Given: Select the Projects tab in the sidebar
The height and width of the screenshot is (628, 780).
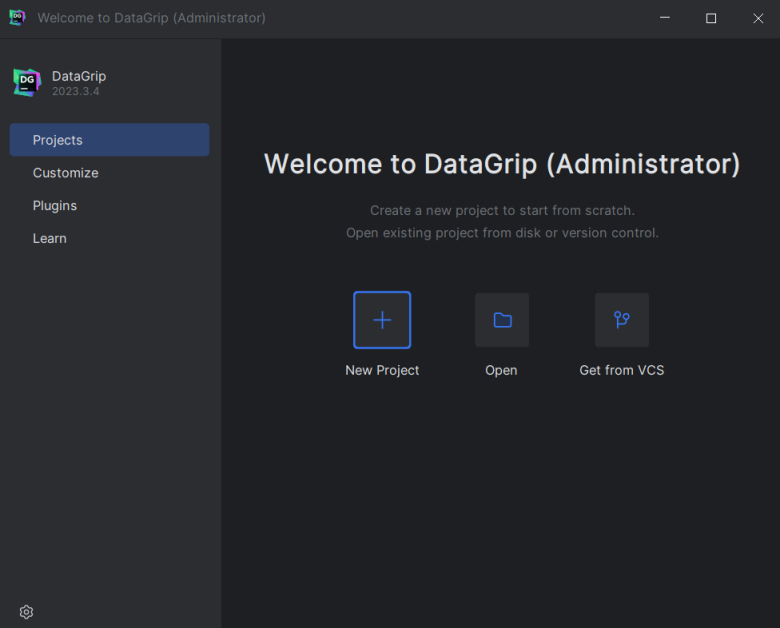Looking at the screenshot, I should (x=109, y=140).
